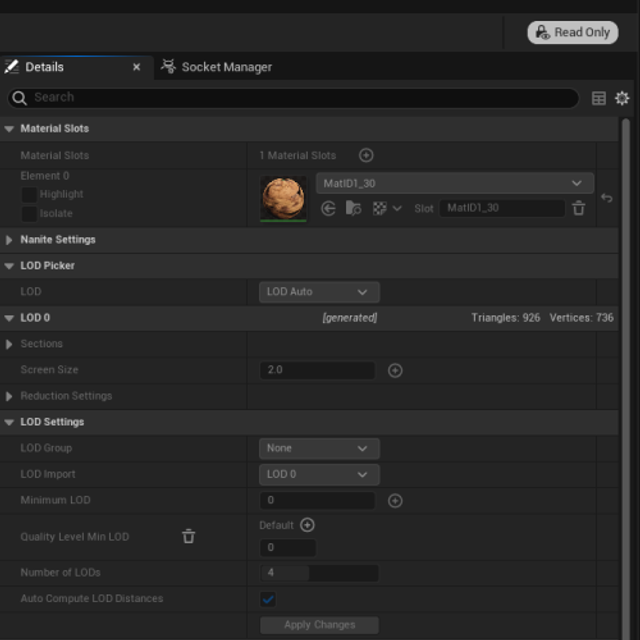
Task: Click the Slot name field MatID1_30
Action: pyautogui.click(x=502, y=208)
